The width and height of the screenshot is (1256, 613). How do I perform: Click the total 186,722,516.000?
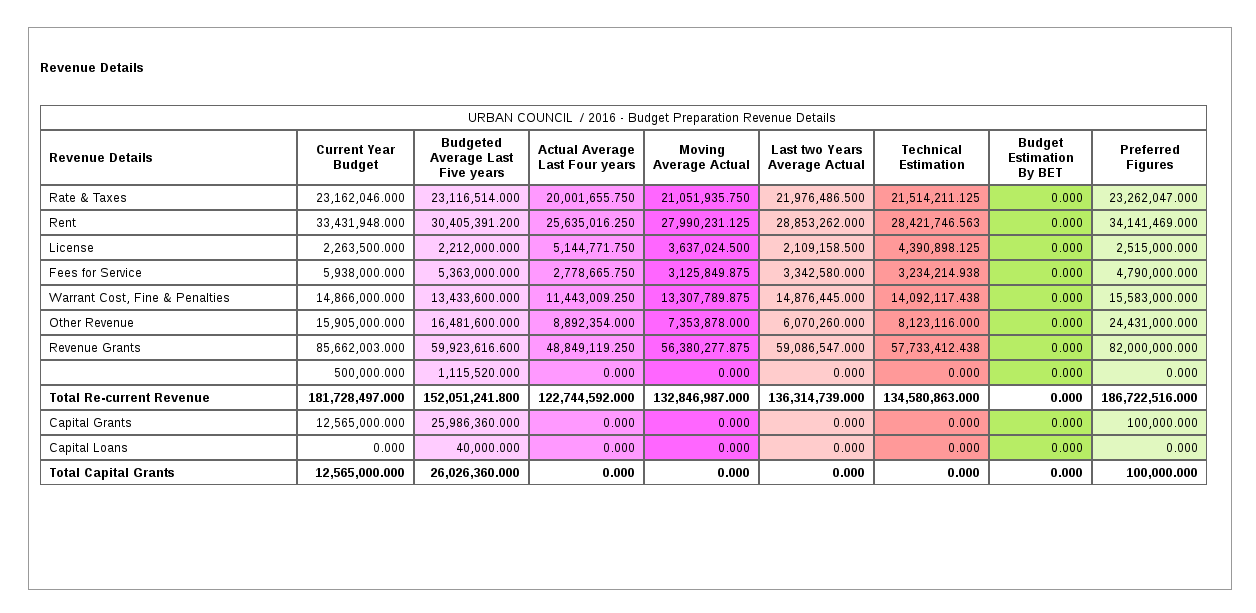tap(1150, 398)
